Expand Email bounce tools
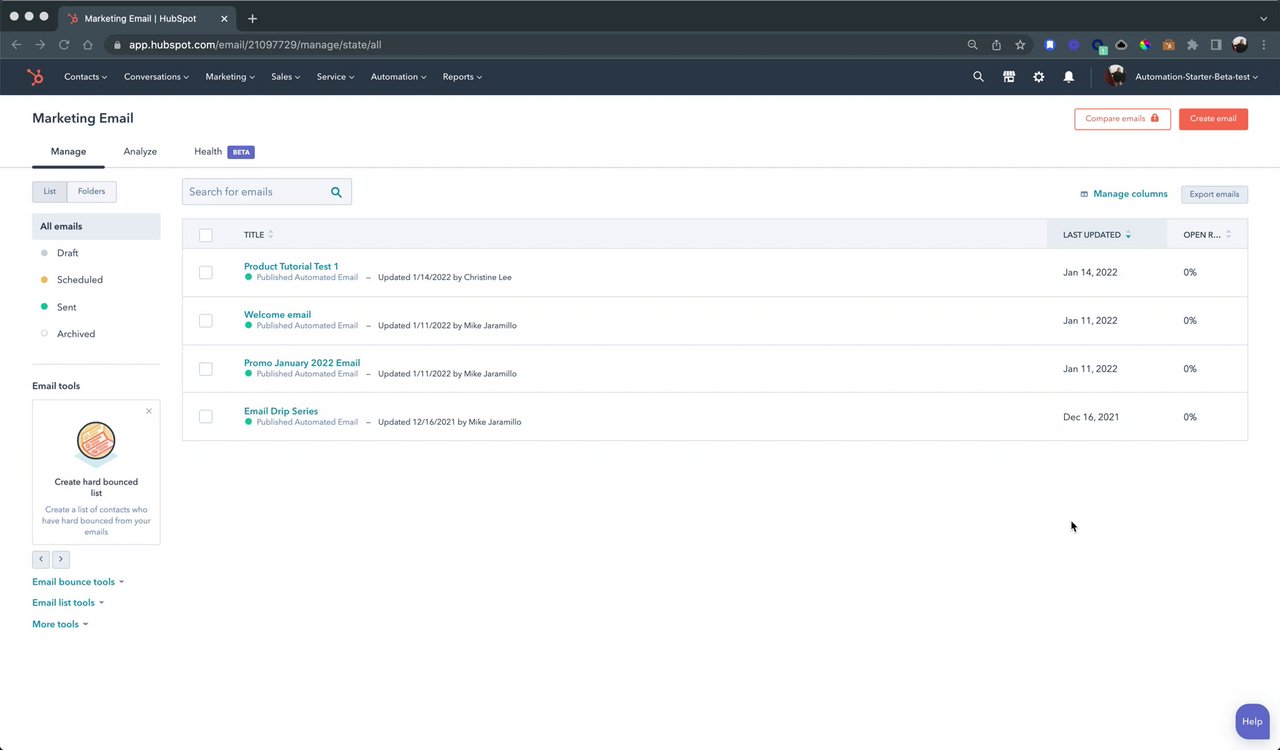 click(78, 582)
